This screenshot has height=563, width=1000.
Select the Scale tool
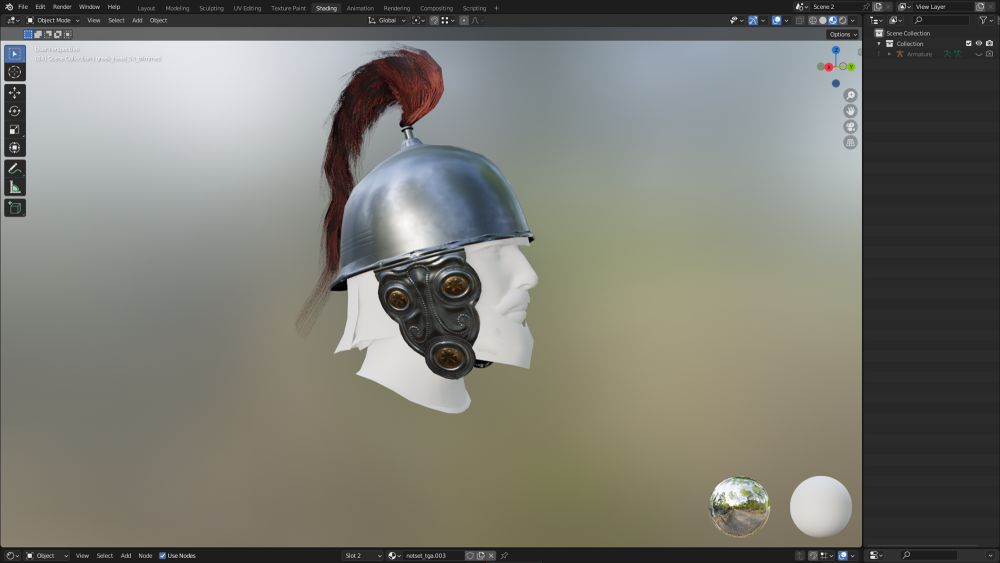point(15,129)
